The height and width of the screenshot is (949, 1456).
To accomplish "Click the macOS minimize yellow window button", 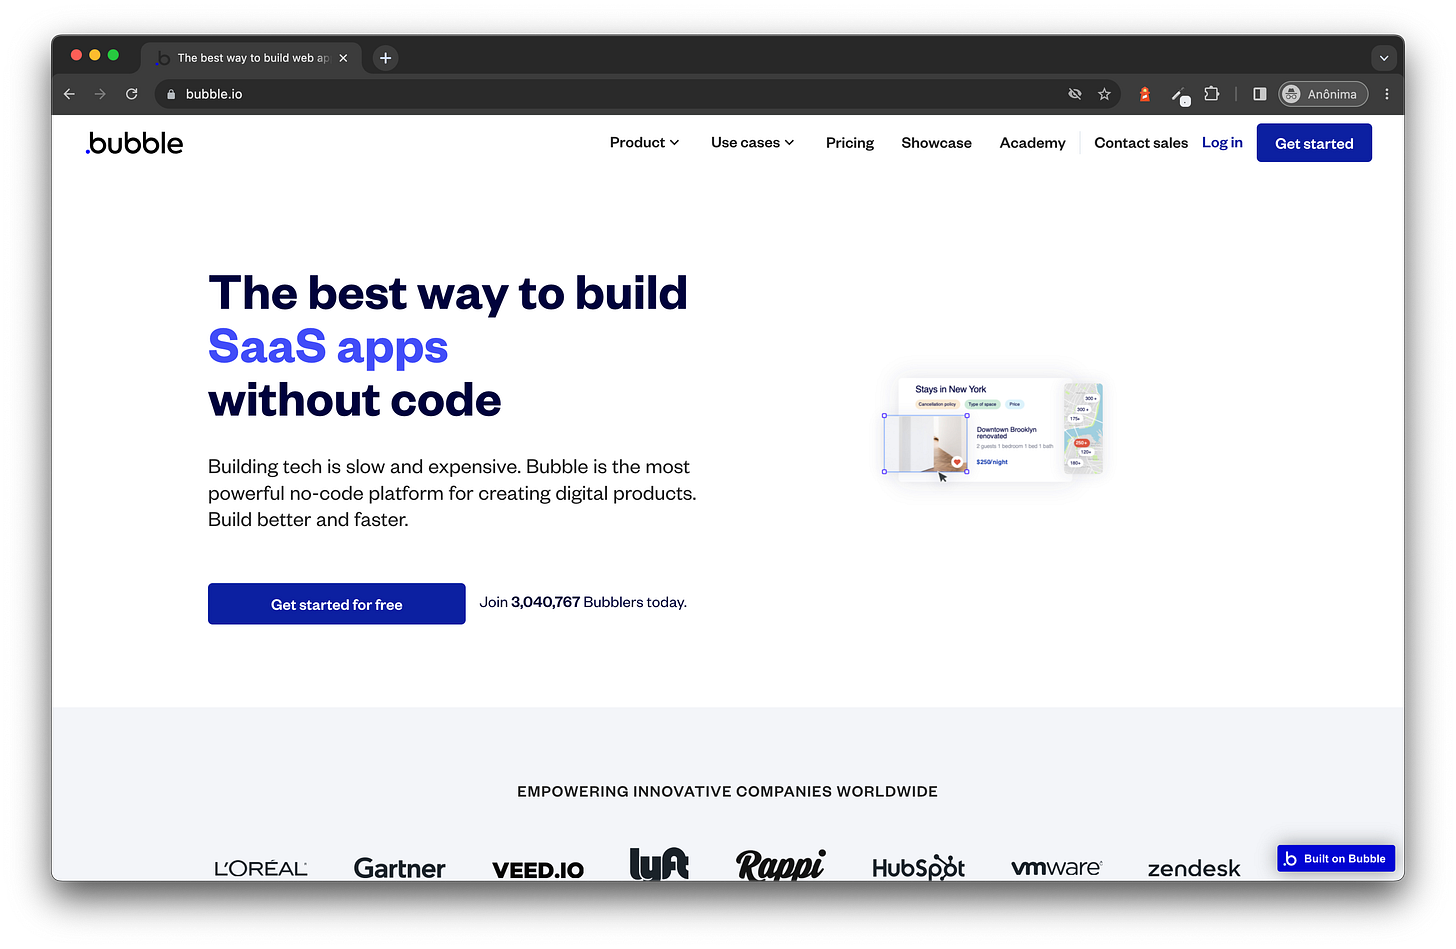I will tap(95, 55).
